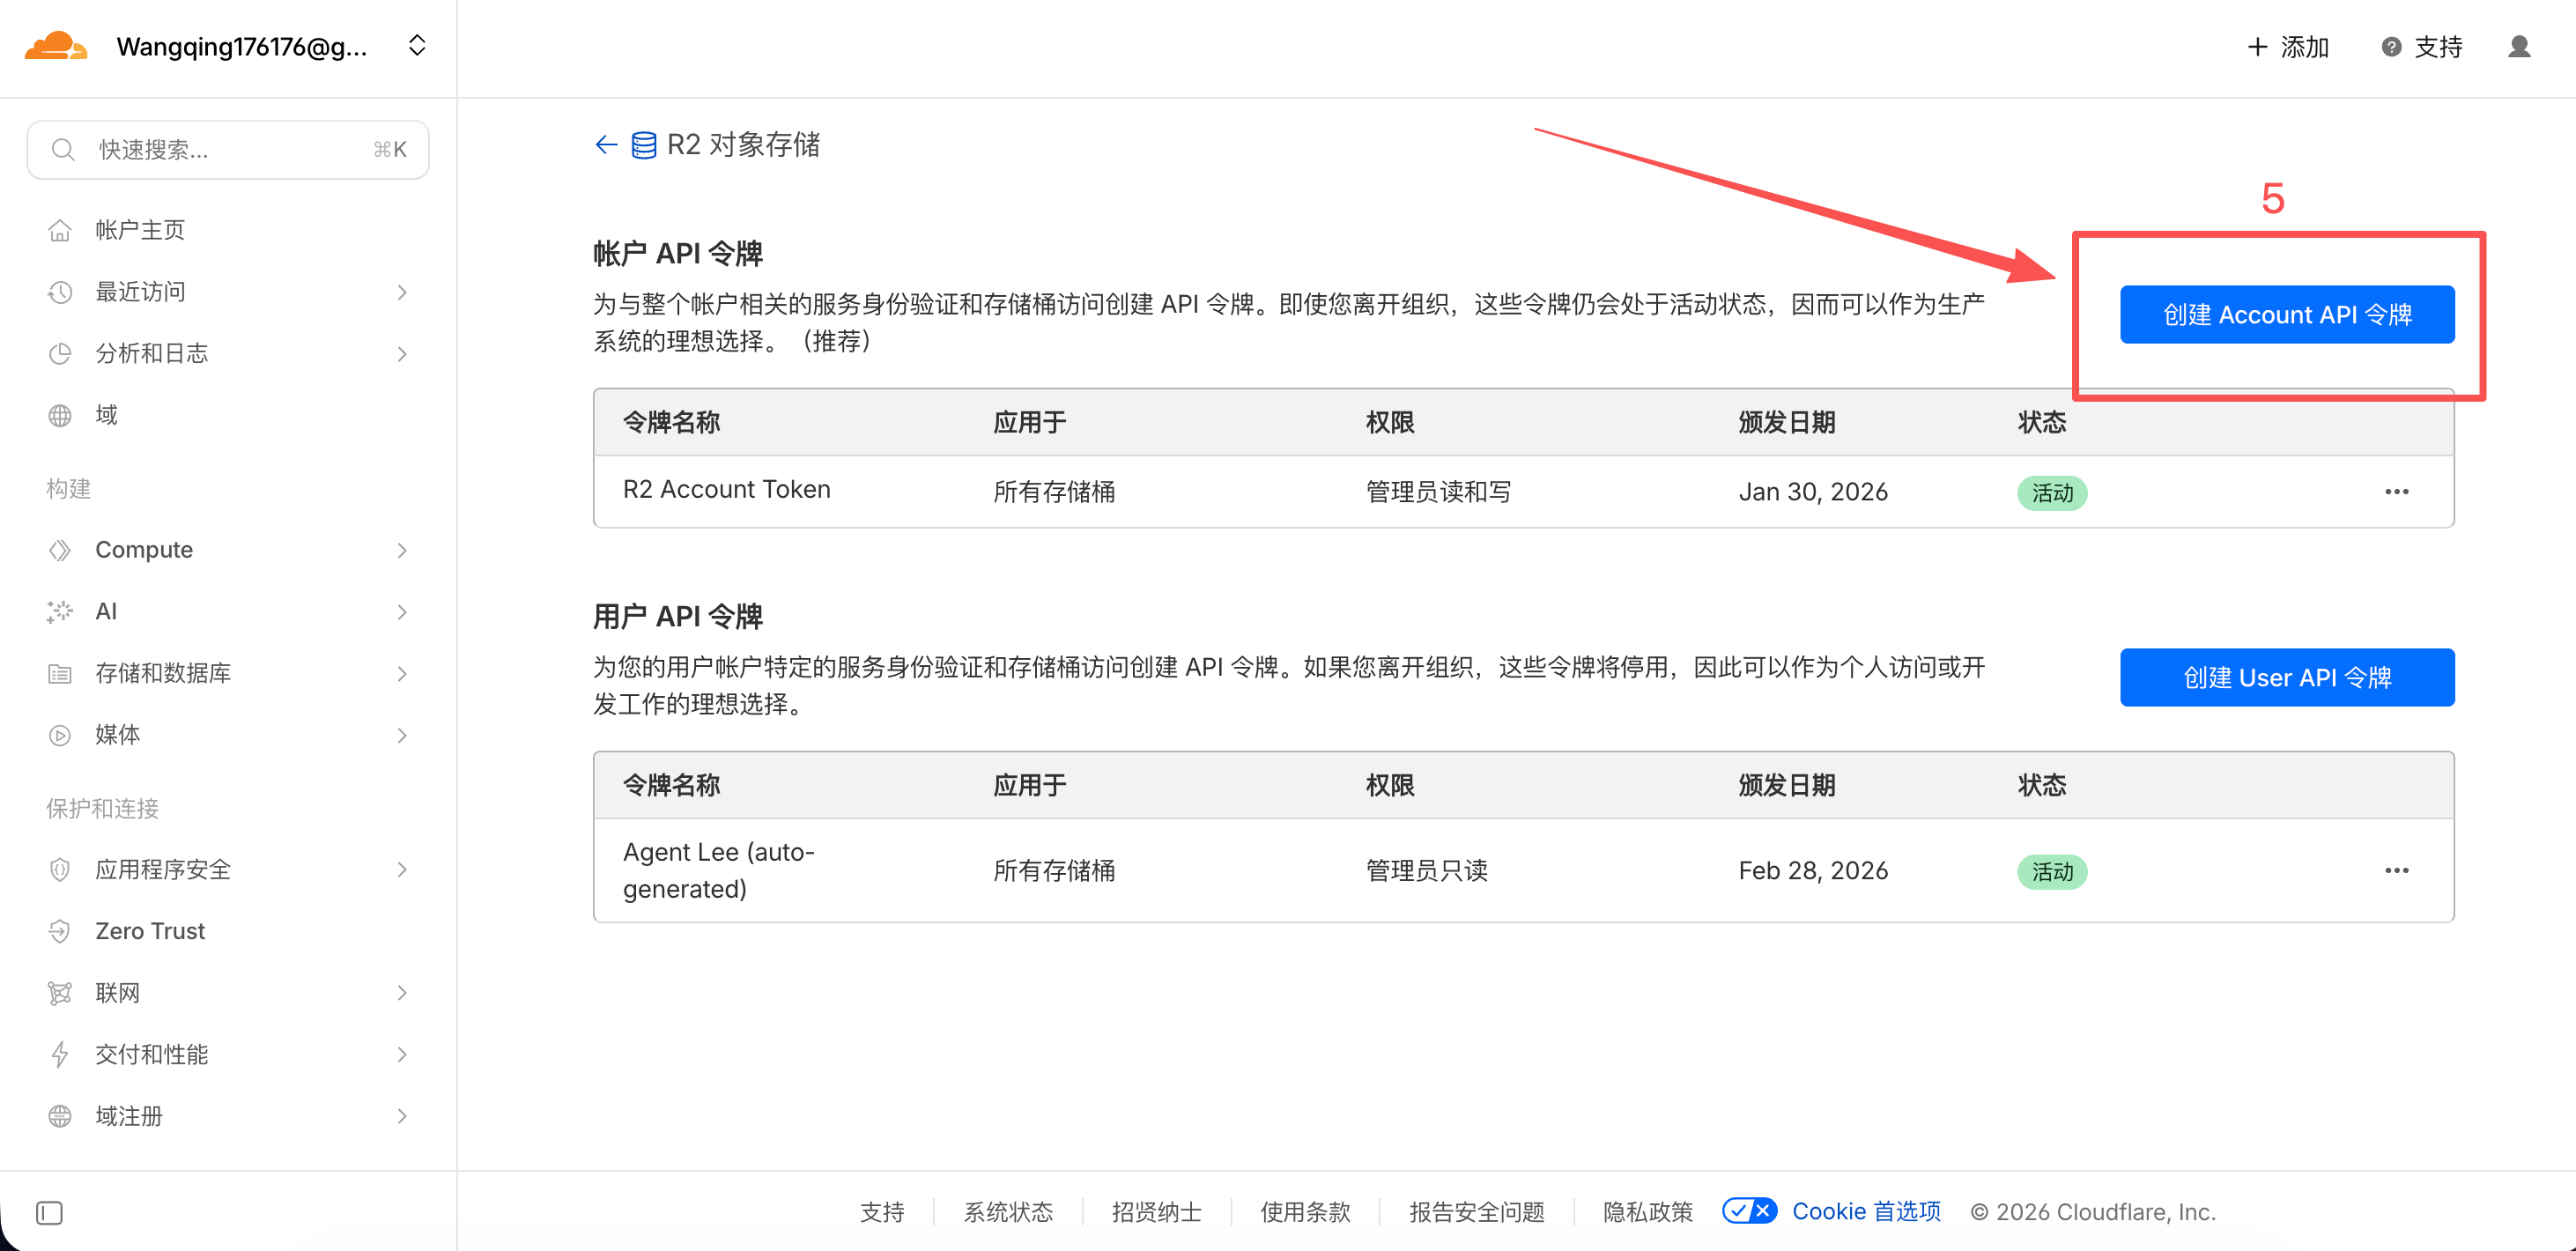Viewport: 2576px width, 1251px height.
Task: Open the 帐户主页 home entry
Action: (140, 230)
